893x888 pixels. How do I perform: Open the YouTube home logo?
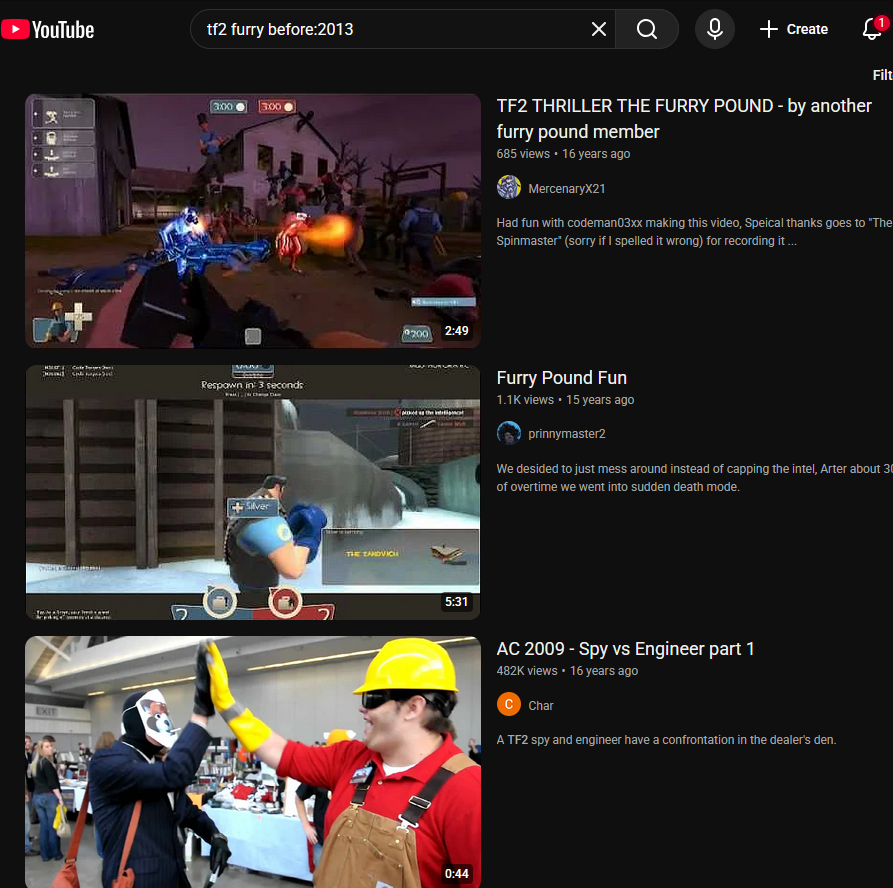pos(48,30)
